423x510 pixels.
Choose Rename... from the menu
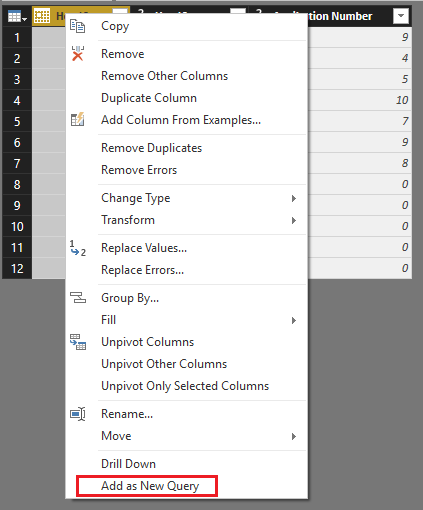[127, 414]
